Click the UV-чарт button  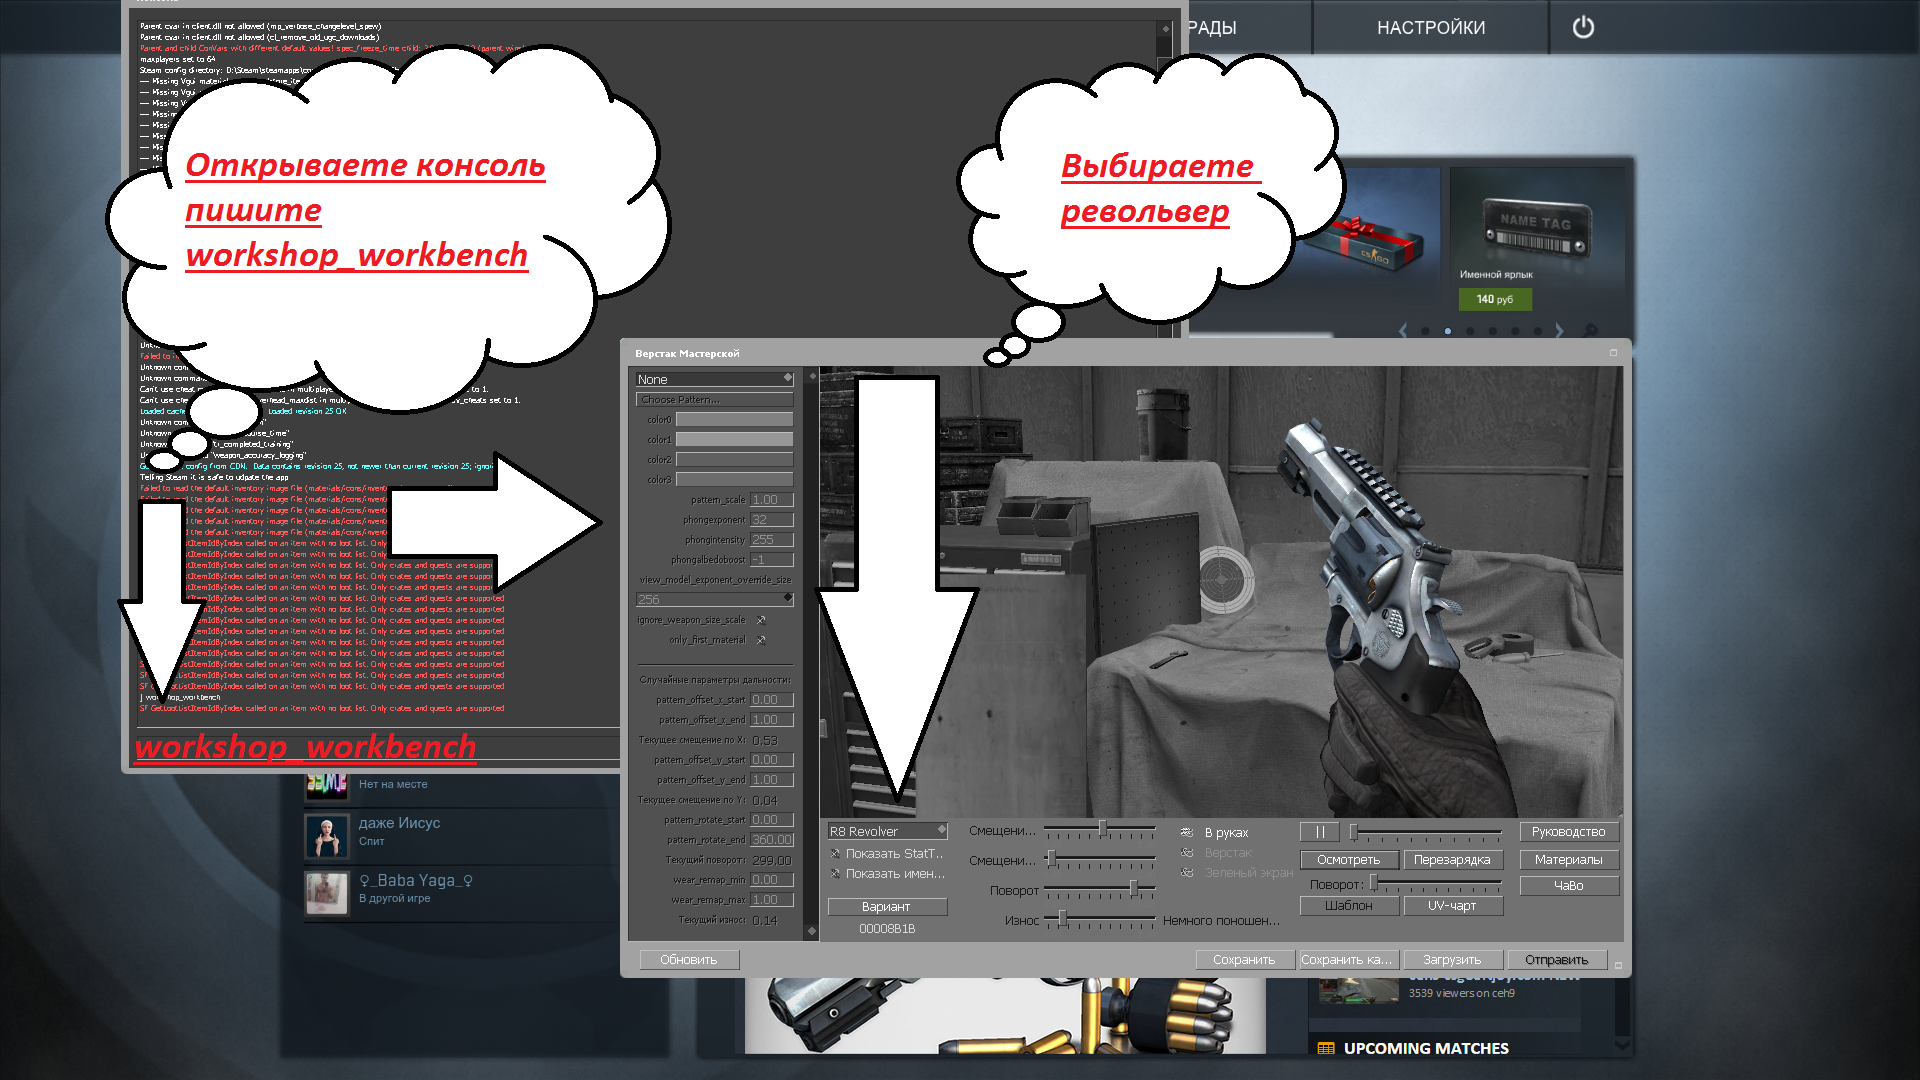click(1452, 906)
